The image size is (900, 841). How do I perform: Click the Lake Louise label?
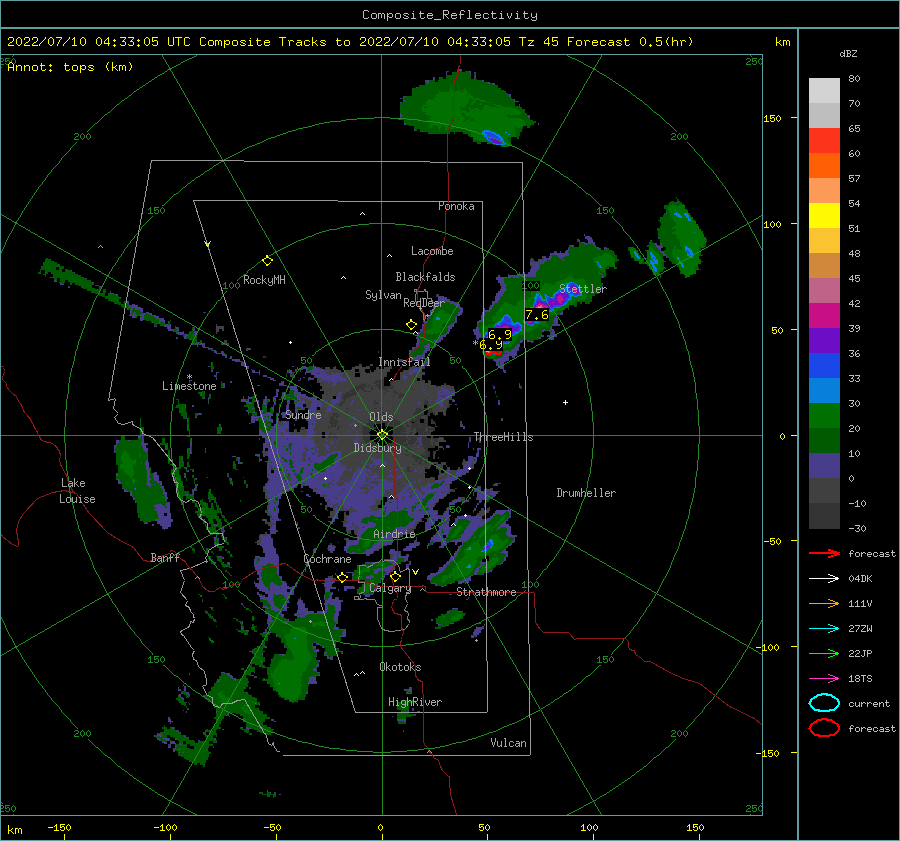[x=77, y=491]
